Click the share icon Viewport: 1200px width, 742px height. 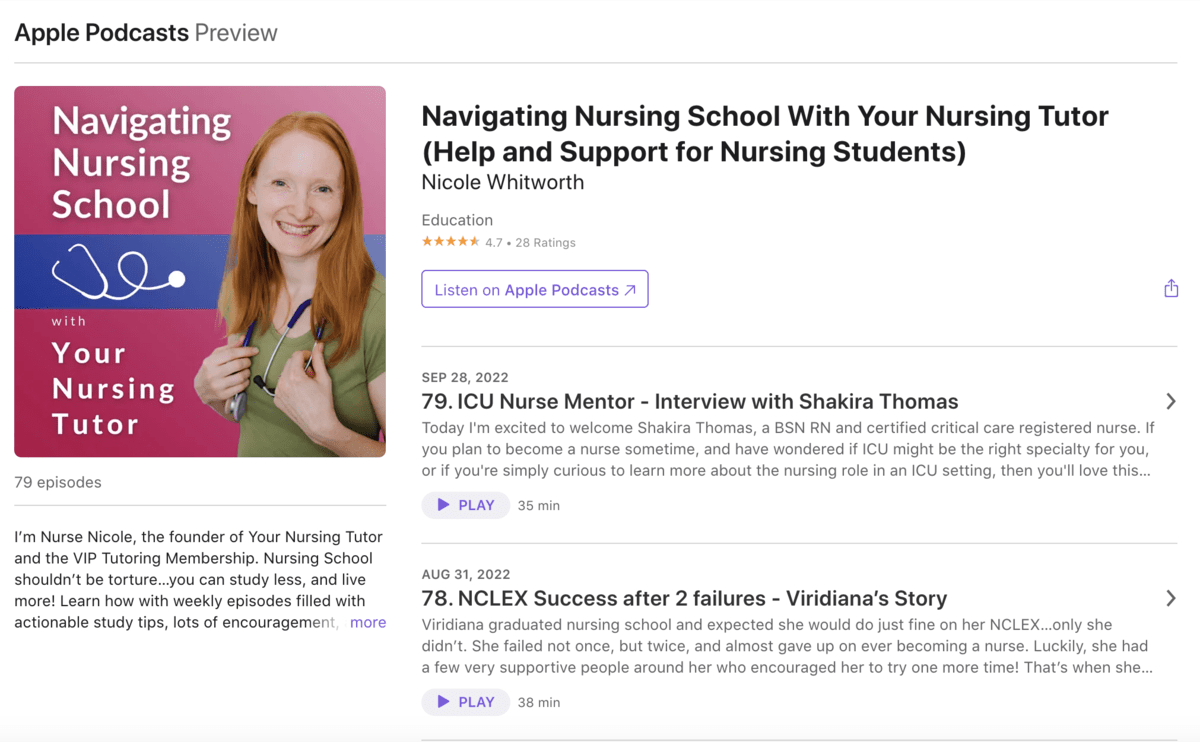[1171, 289]
